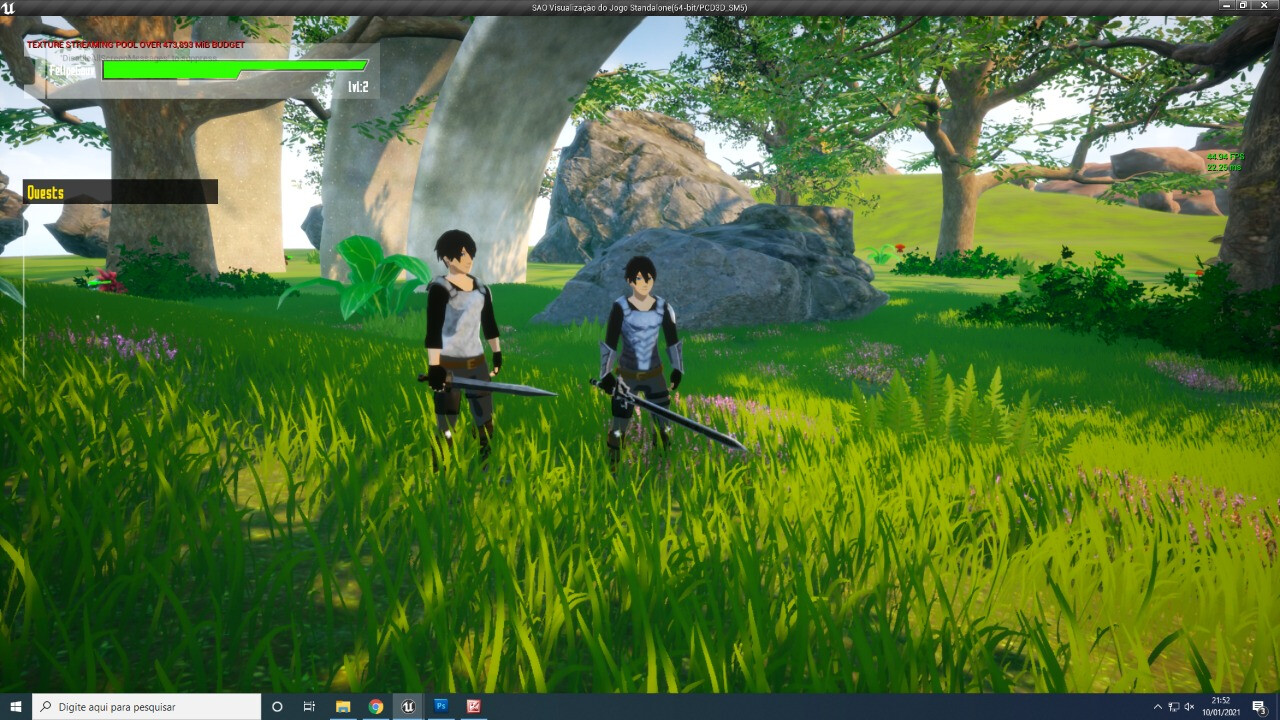
Task: Open the network status icon in the tray
Action: [x=1174, y=707]
